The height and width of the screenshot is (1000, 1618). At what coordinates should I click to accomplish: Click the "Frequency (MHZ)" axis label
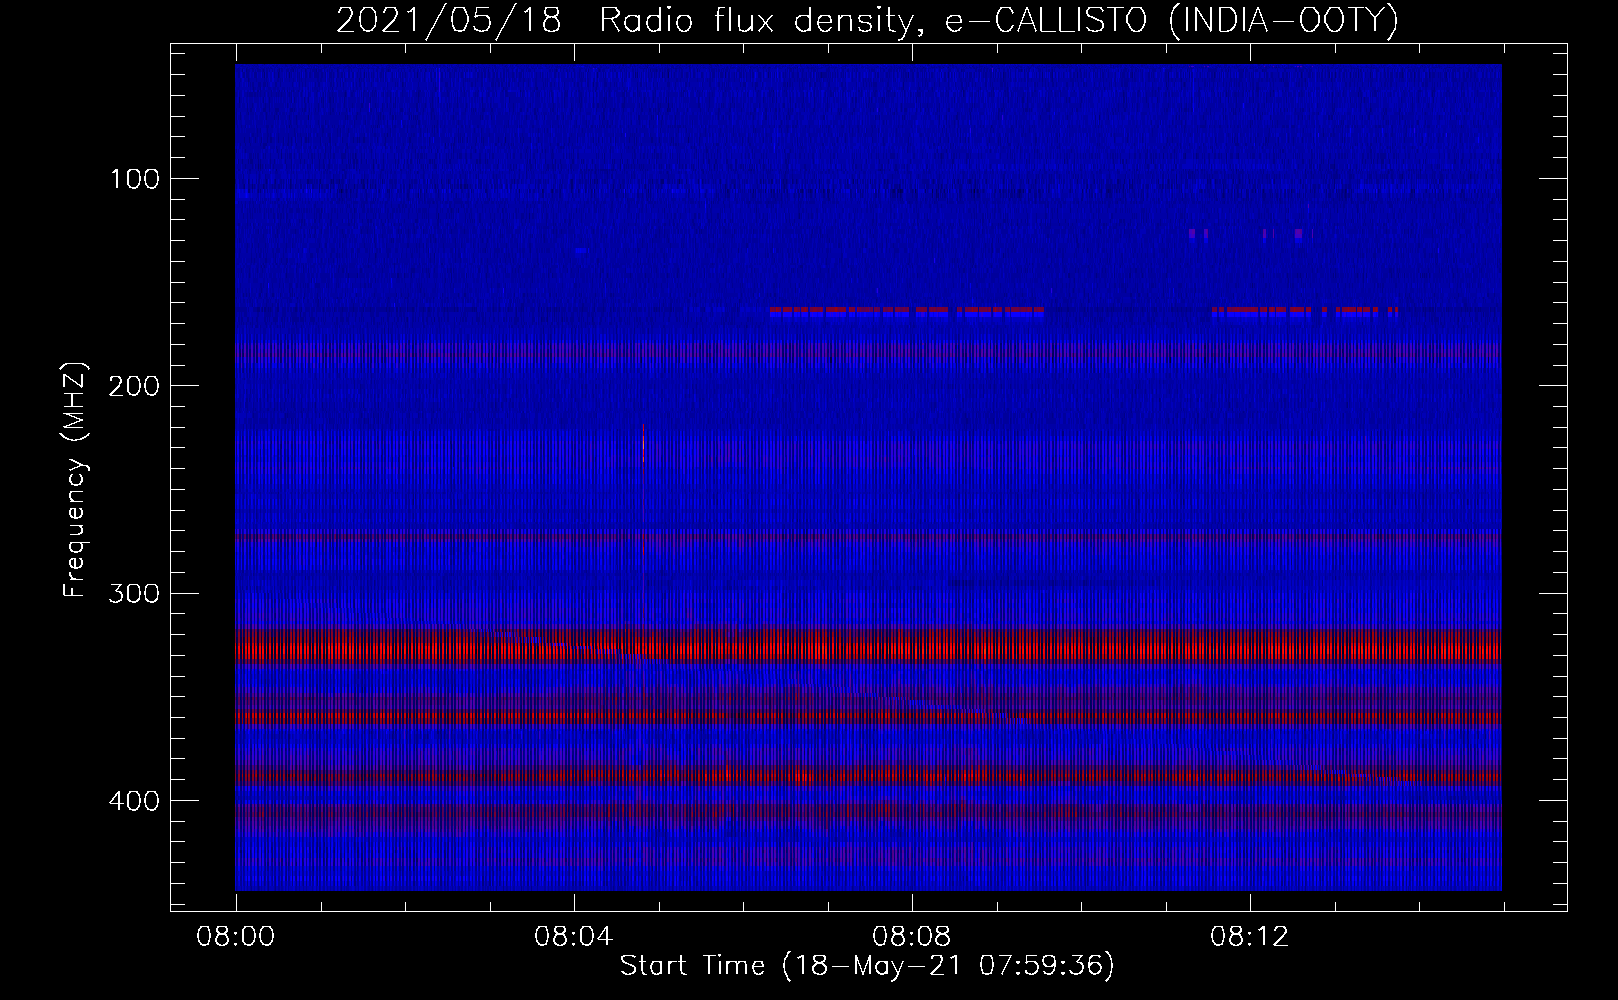pyautogui.click(x=75, y=479)
